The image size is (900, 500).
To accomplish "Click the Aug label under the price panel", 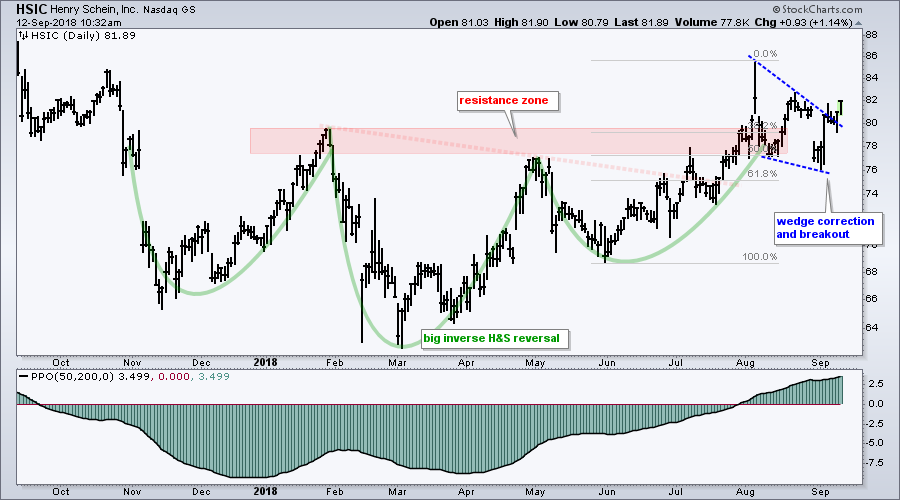I will coord(745,363).
